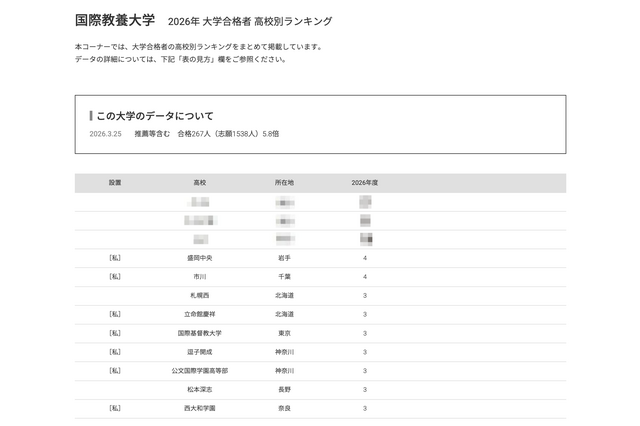This screenshot has height=426, width=640.
Task: Click the location cell 千葉
Action: click(x=284, y=277)
